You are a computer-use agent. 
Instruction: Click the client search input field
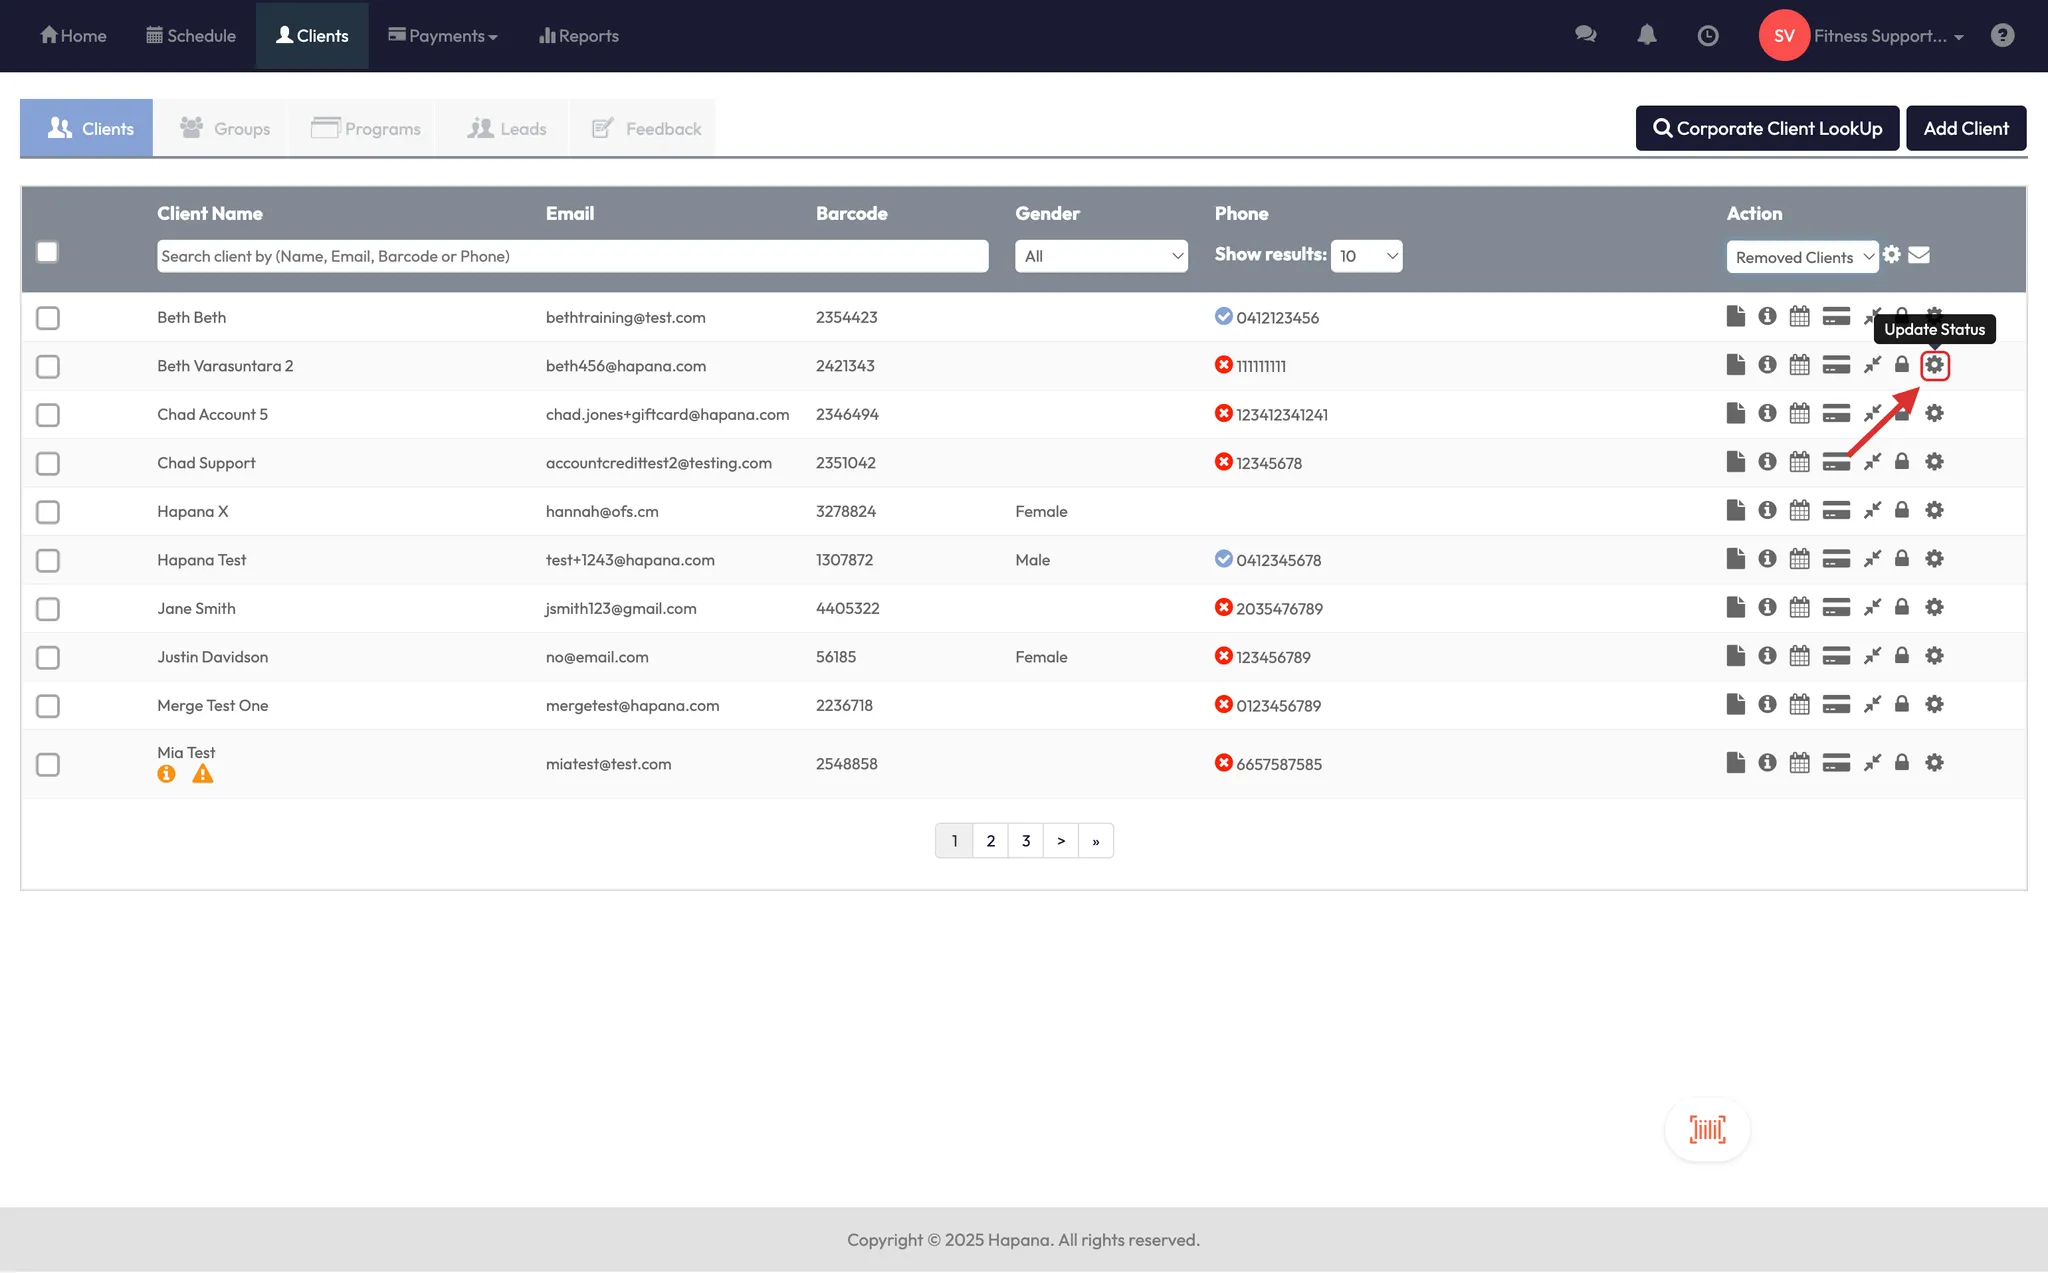pos(572,256)
